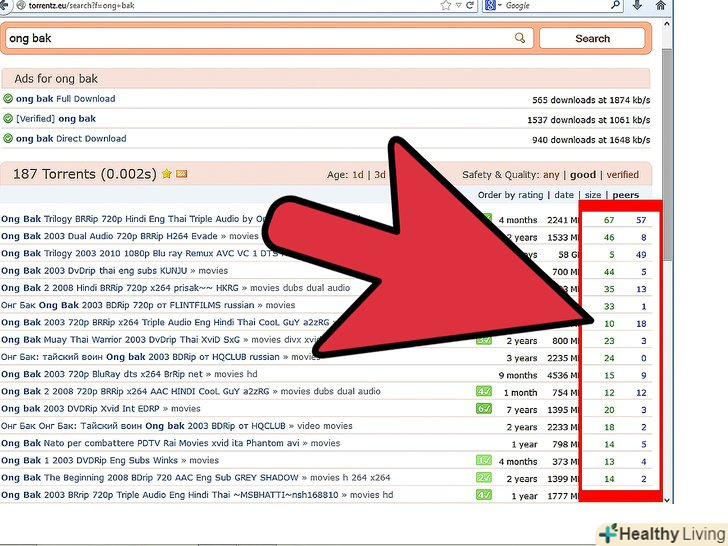The image size is (728, 546).
Task: Click the orange feed icon next to 187 Torrents
Action: point(182,174)
